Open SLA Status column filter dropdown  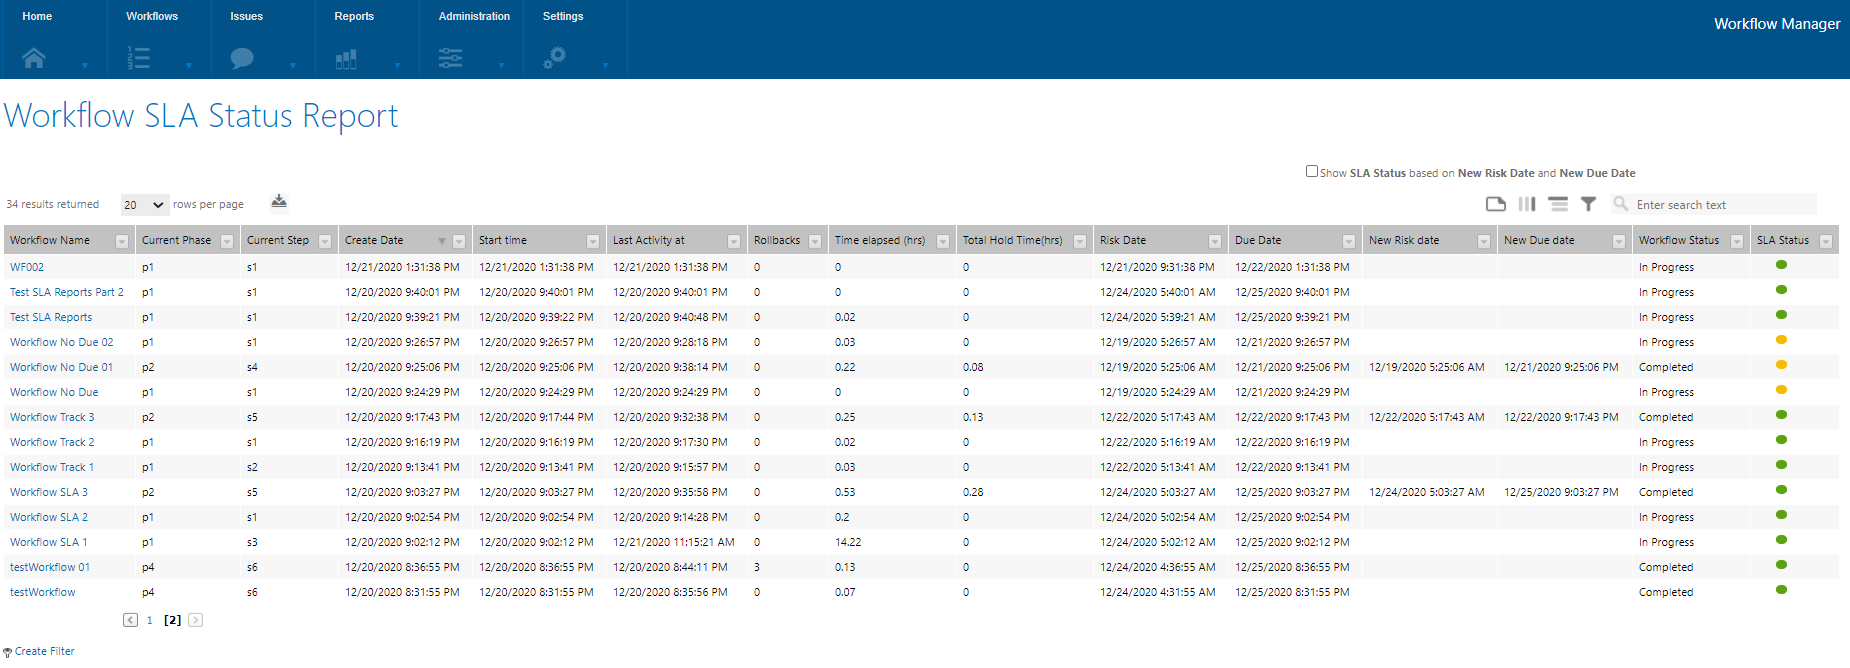1826,241
